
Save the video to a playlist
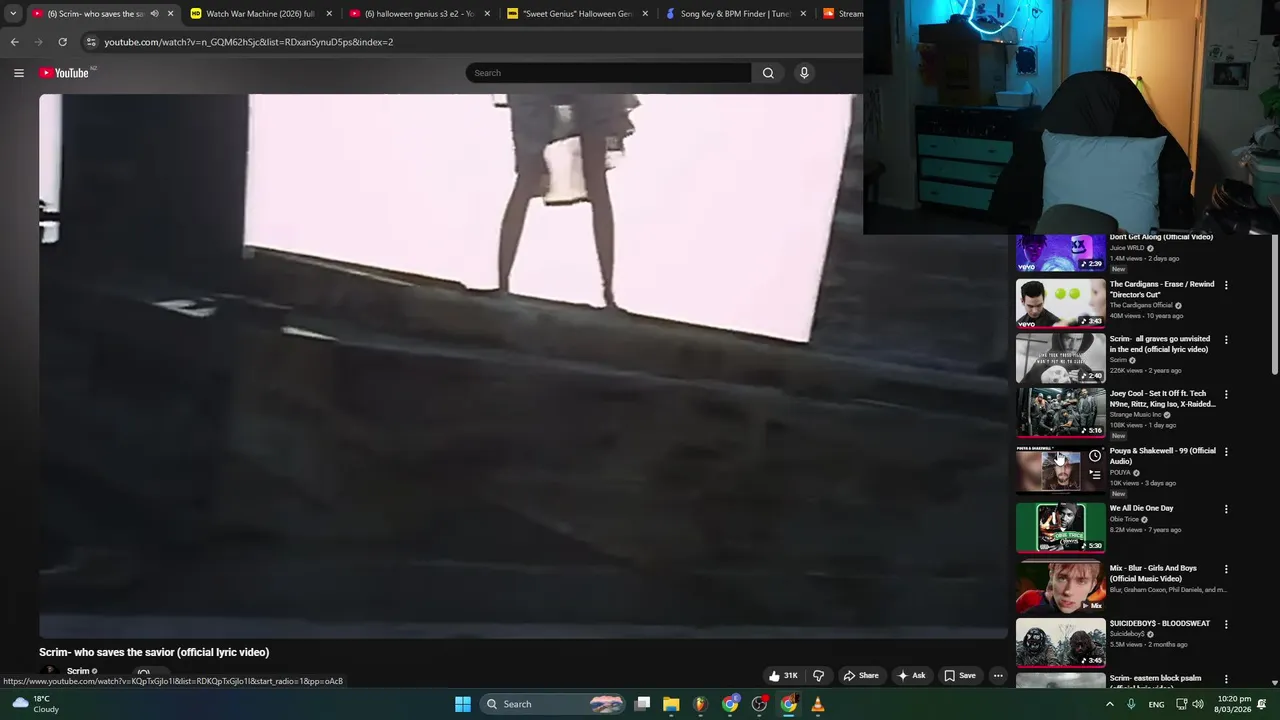tap(960, 675)
